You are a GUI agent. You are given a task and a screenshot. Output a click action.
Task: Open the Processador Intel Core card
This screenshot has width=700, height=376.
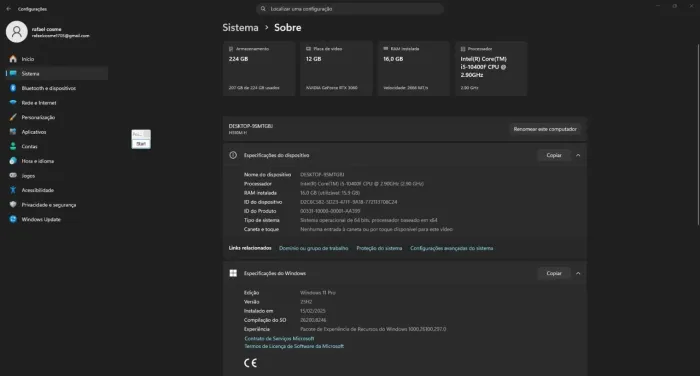[491, 68]
